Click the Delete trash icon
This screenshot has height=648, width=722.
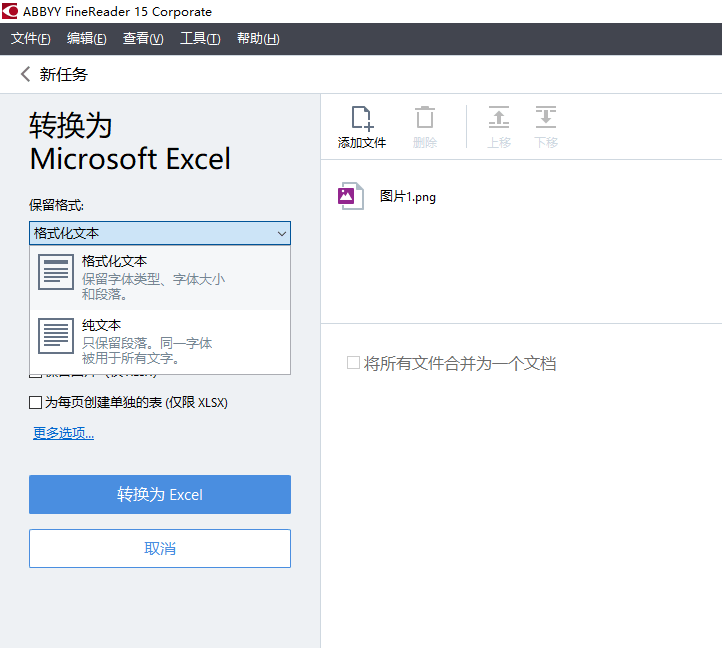click(x=425, y=118)
